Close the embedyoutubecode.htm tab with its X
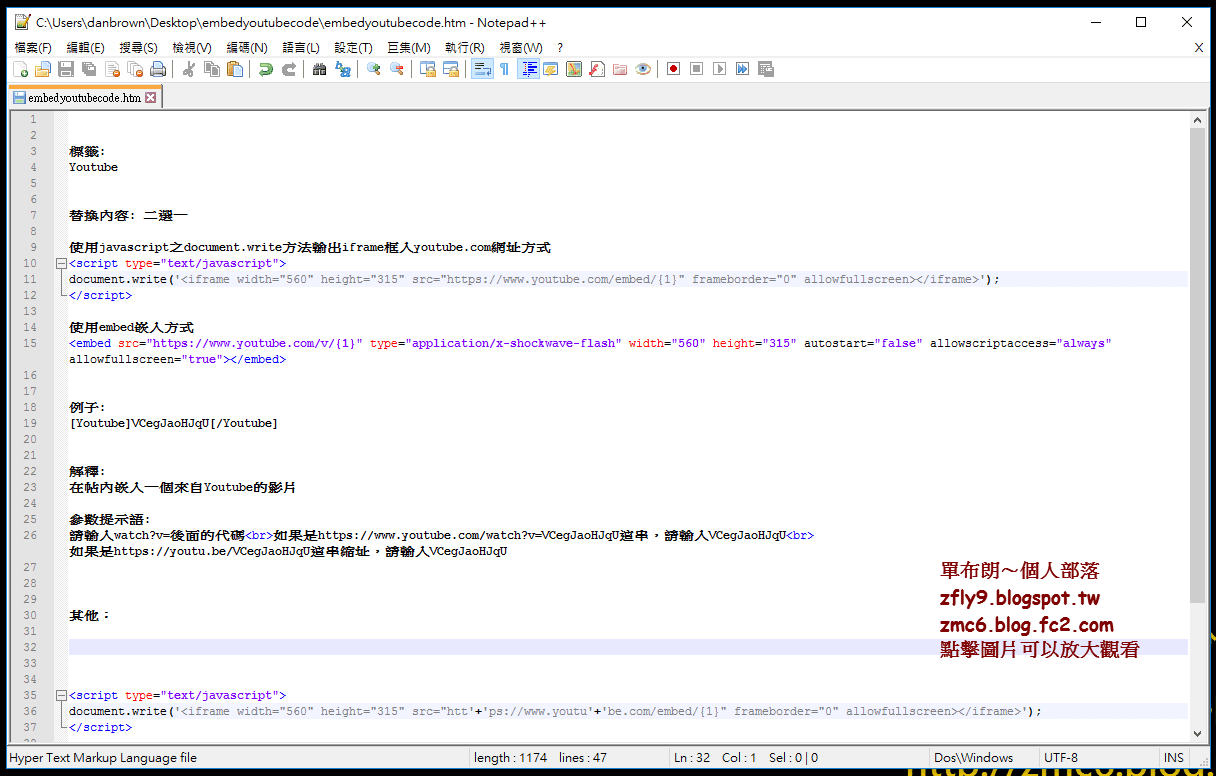This screenshot has width=1216, height=776. tap(151, 98)
